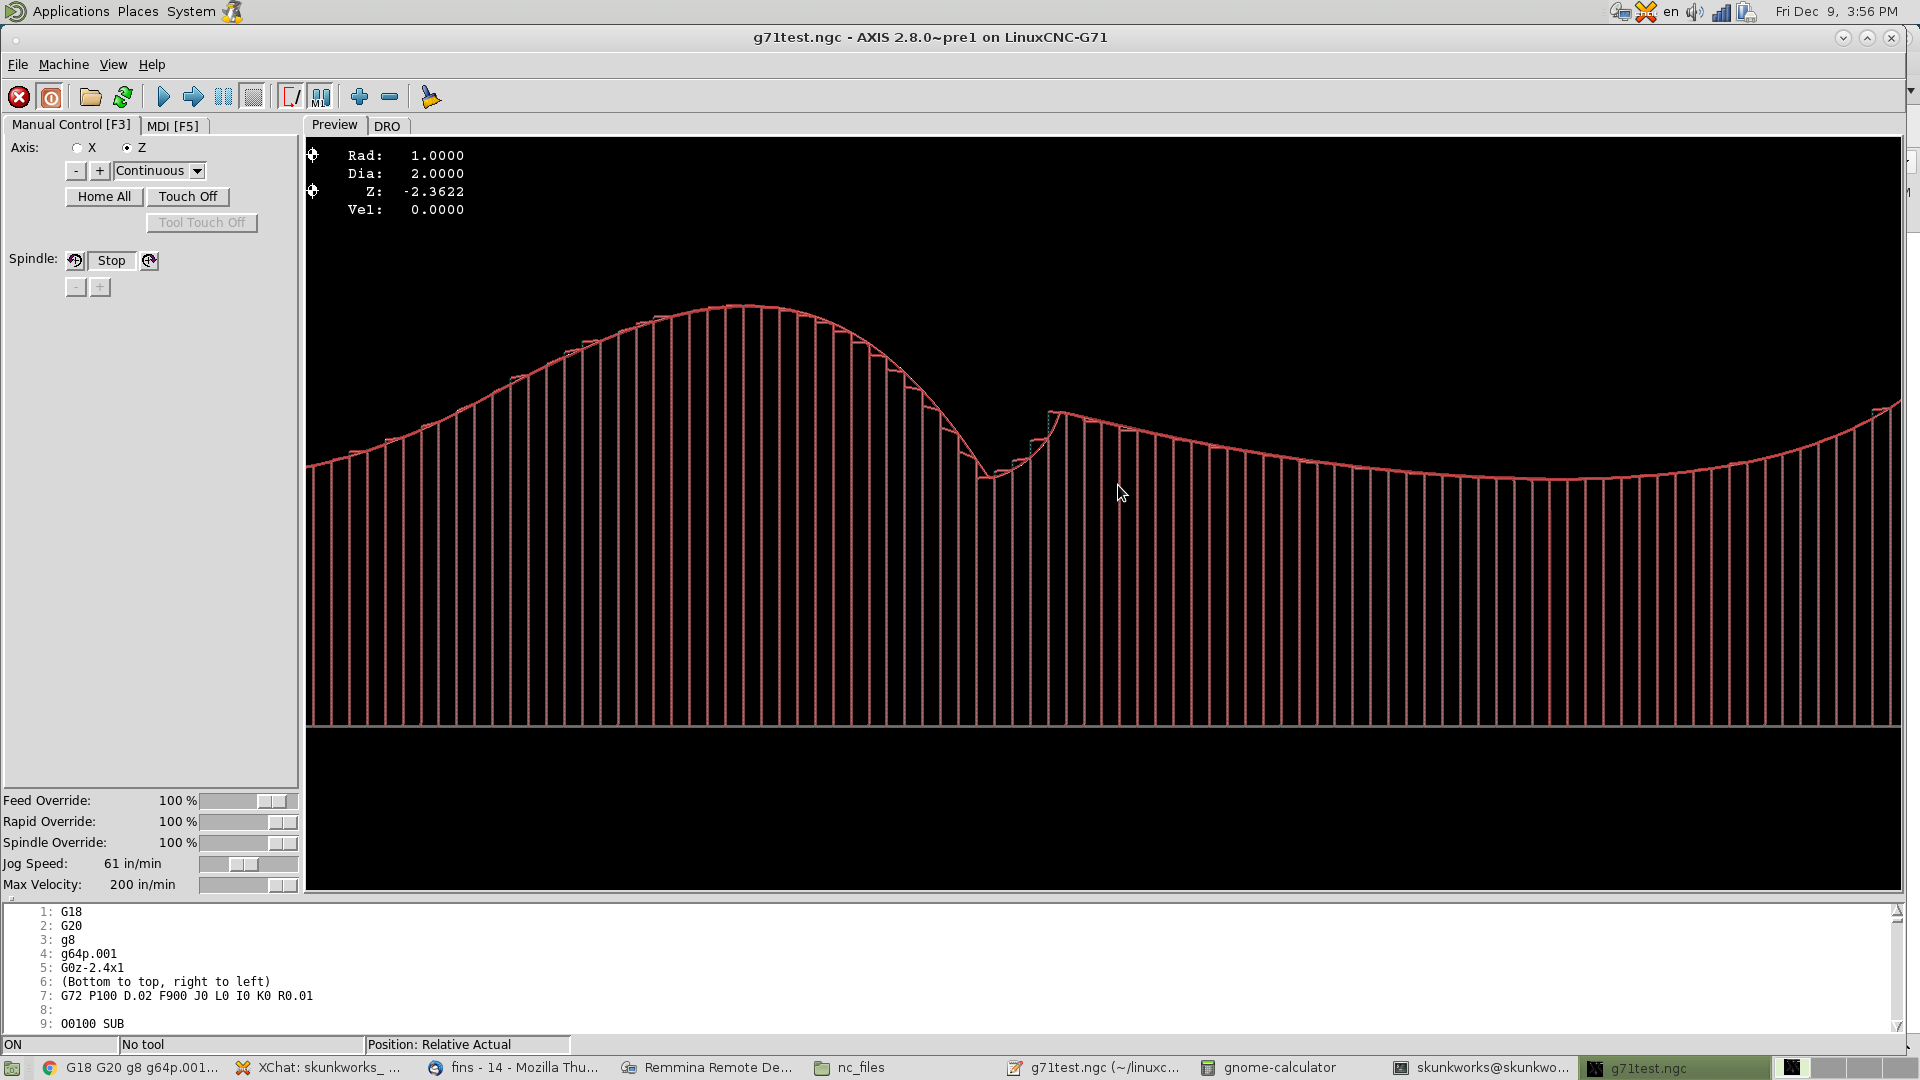Switch to skunkworks terminal taskbar item
Image resolution: width=1920 pixels, height=1080 pixels.
click(x=1482, y=1068)
